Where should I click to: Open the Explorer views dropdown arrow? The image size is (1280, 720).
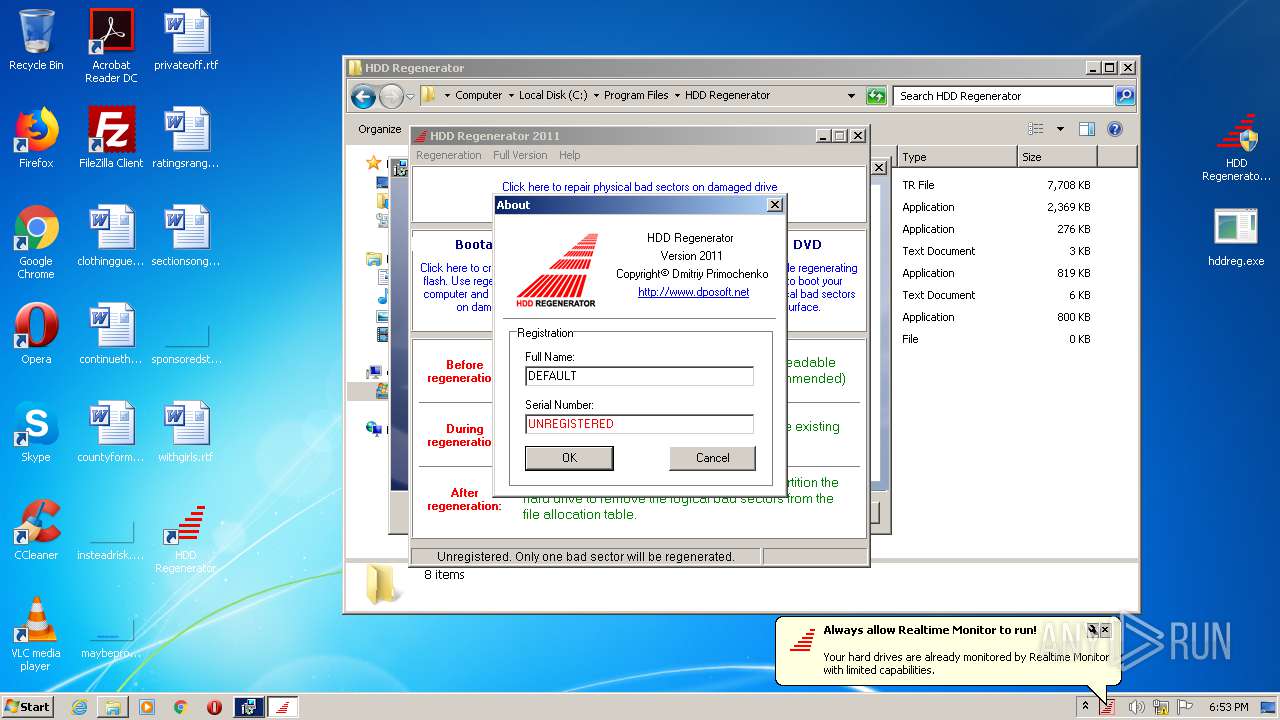(1060, 129)
